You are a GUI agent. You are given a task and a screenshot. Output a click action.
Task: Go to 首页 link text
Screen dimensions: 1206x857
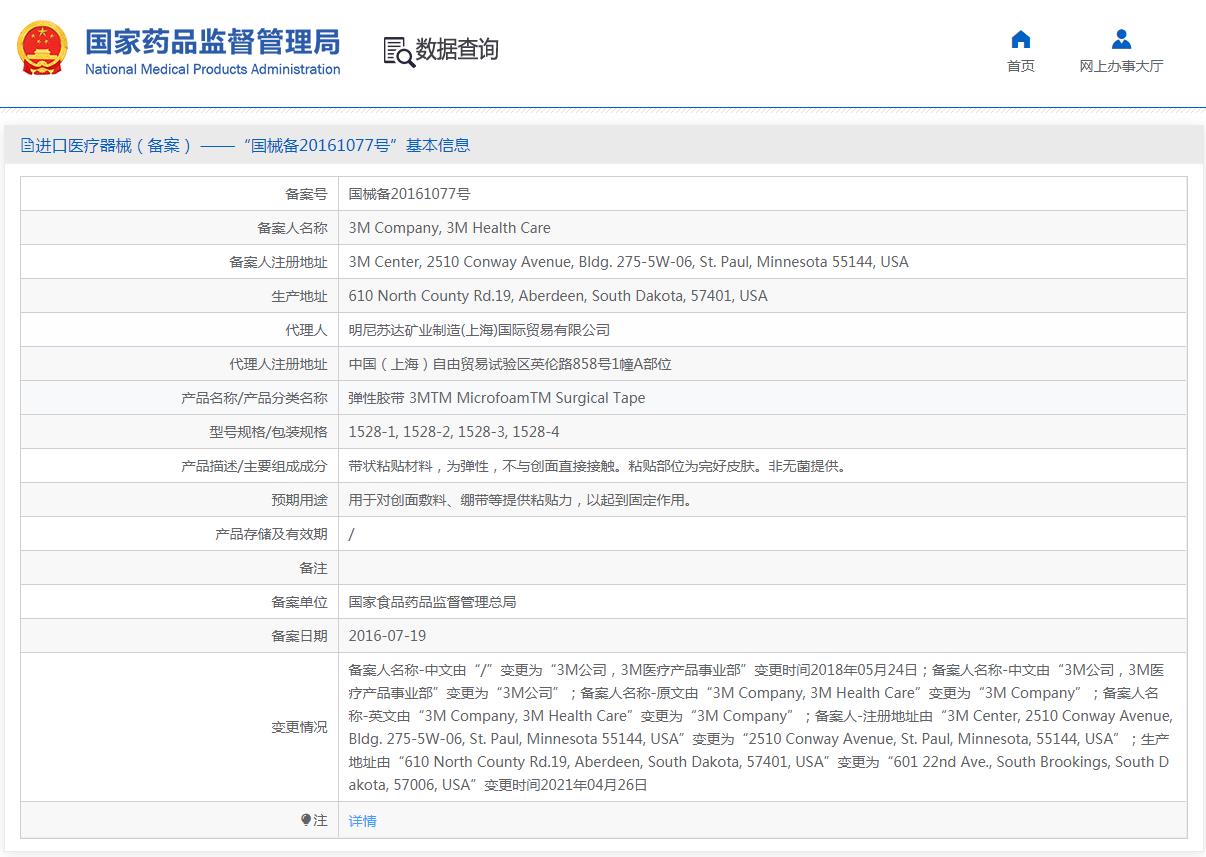coord(1021,66)
